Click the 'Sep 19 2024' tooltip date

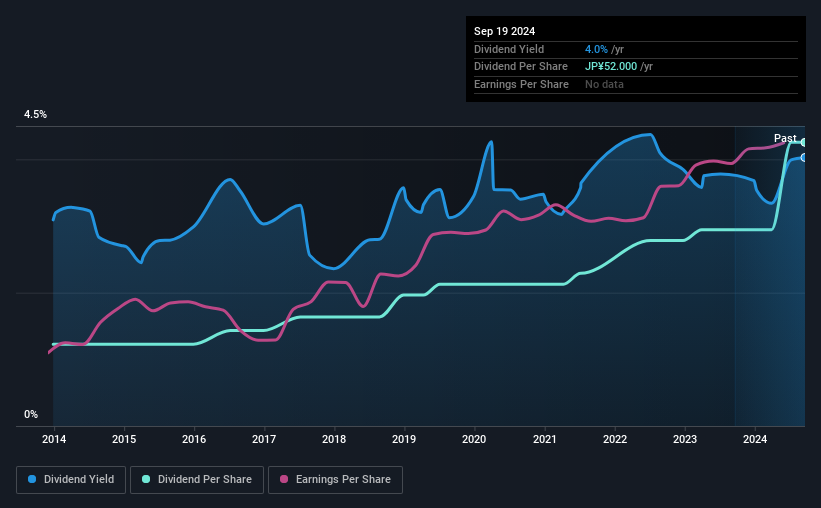[504, 31]
